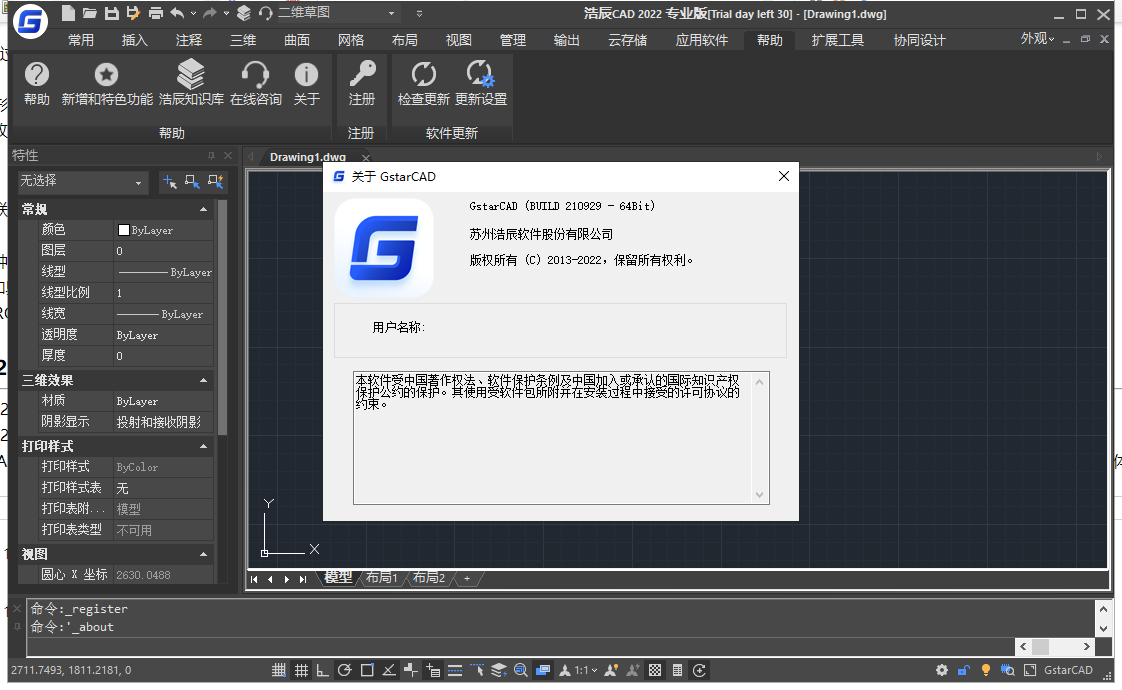
Task: Toggle transparency checkerboard icon in status bar
Action: coord(655,670)
